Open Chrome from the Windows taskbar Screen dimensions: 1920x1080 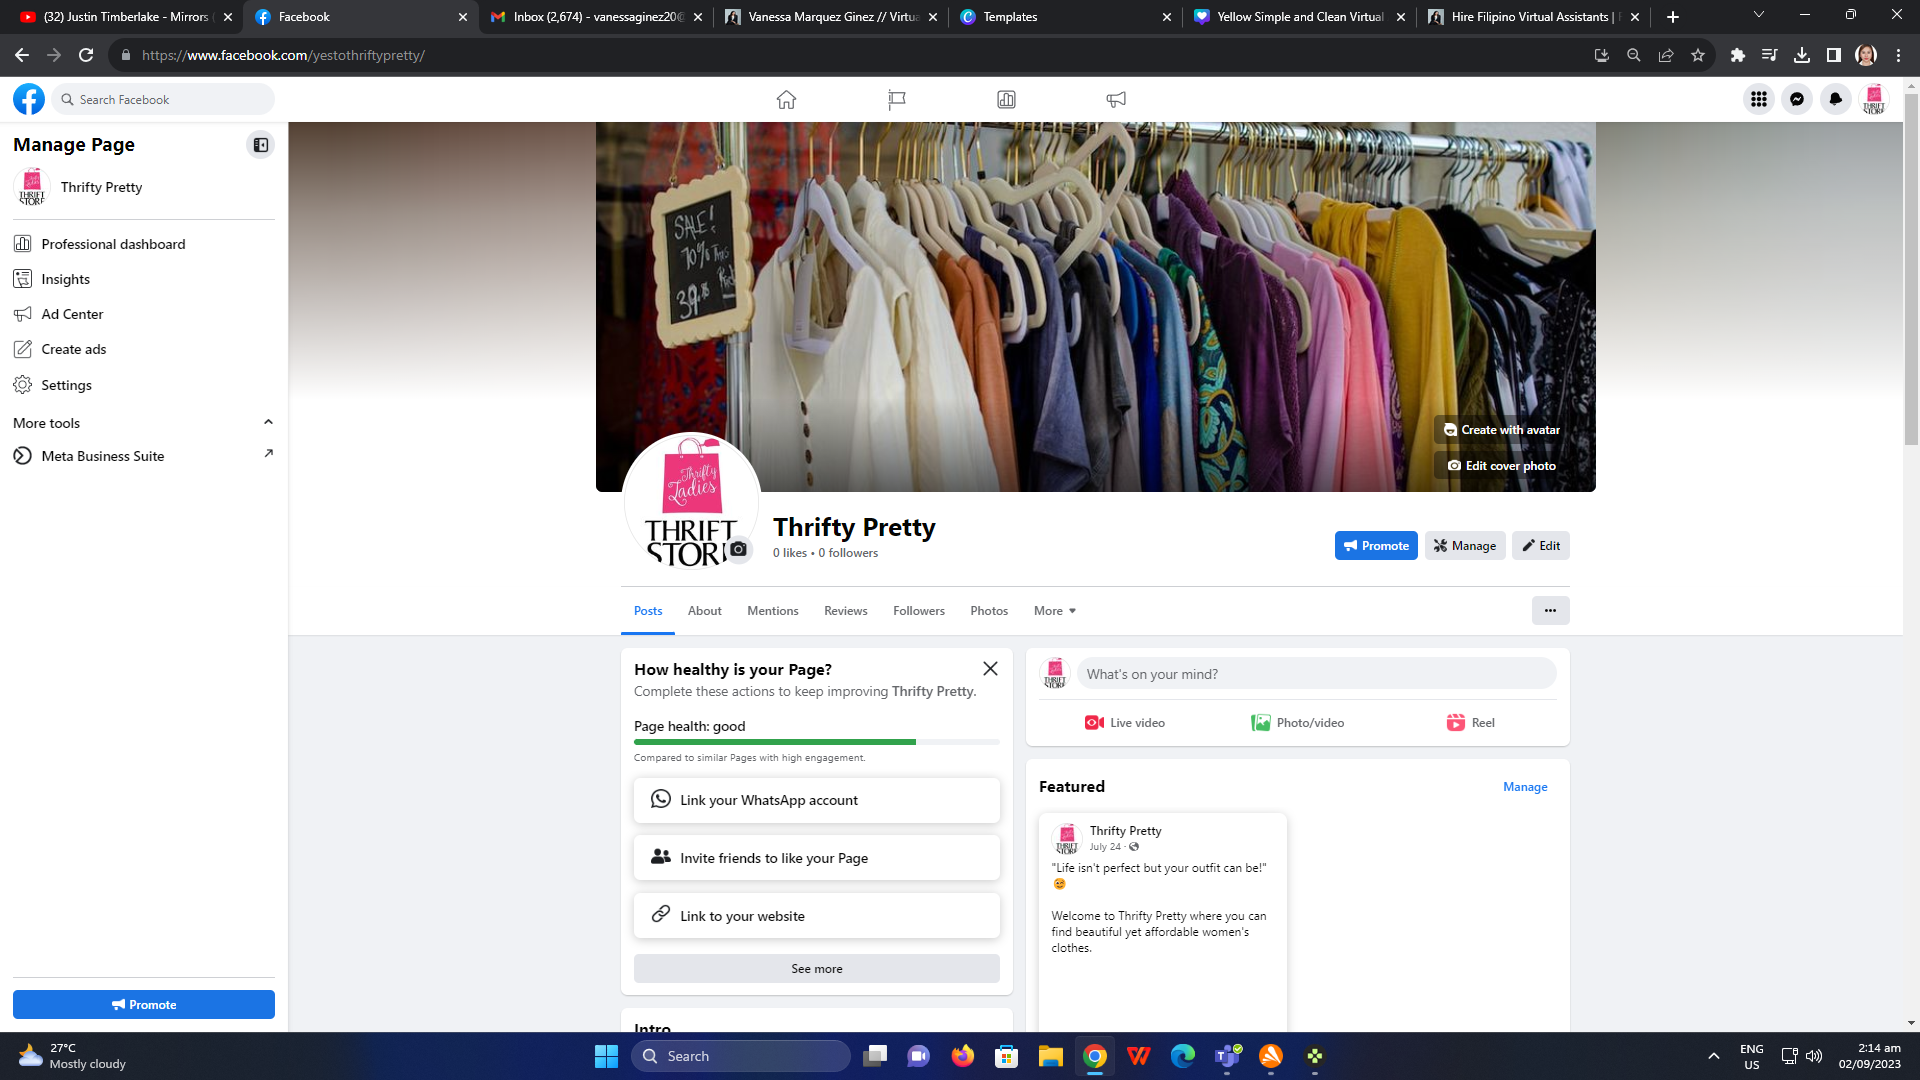click(x=1095, y=1056)
